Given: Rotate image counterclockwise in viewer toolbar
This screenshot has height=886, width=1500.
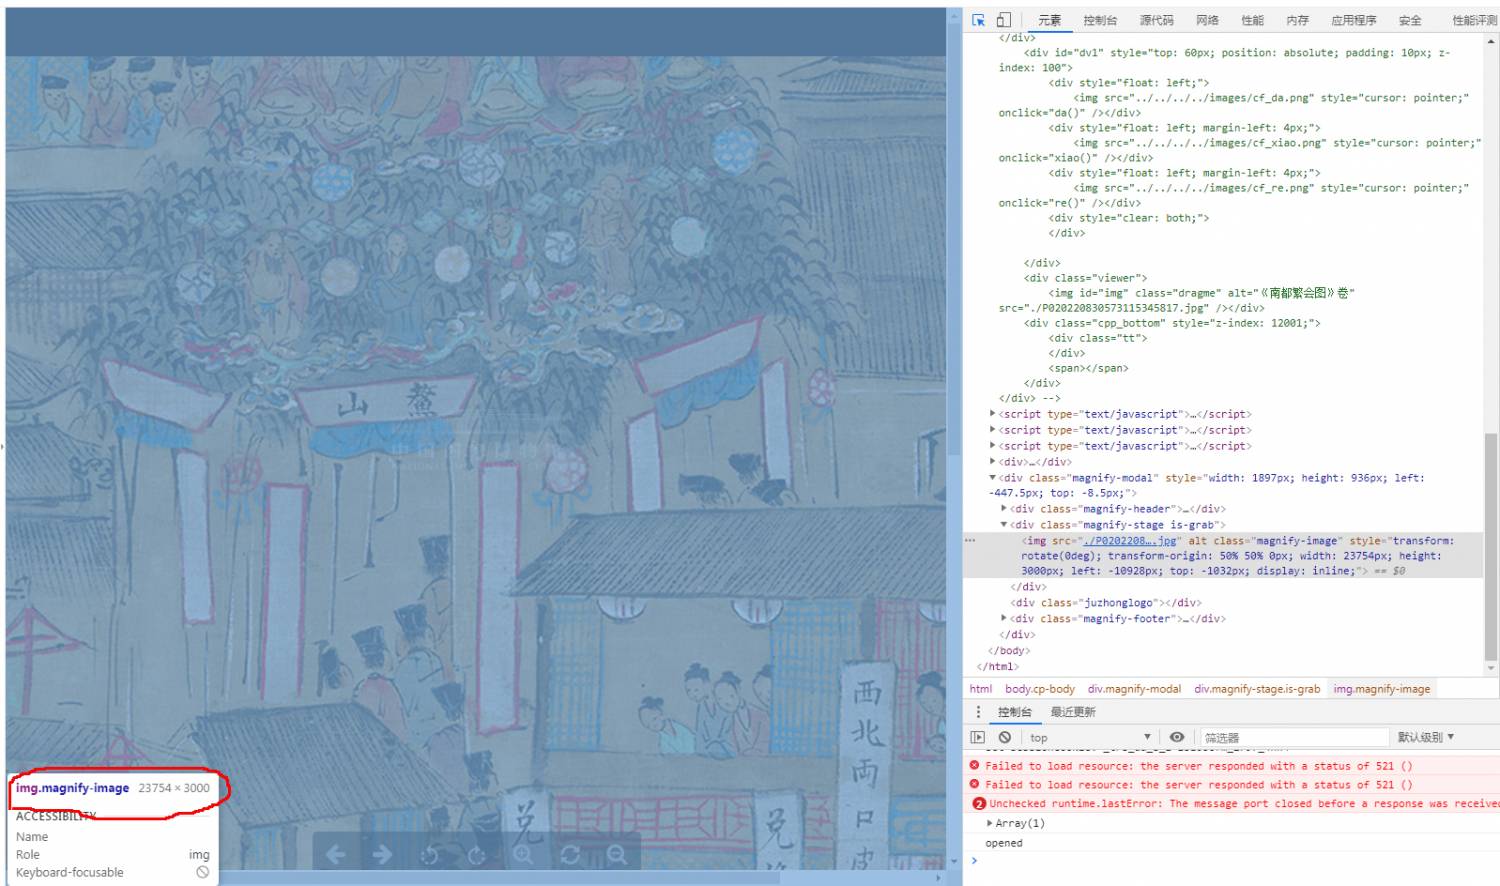Looking at the screenshot, I should tap(430, 855).
